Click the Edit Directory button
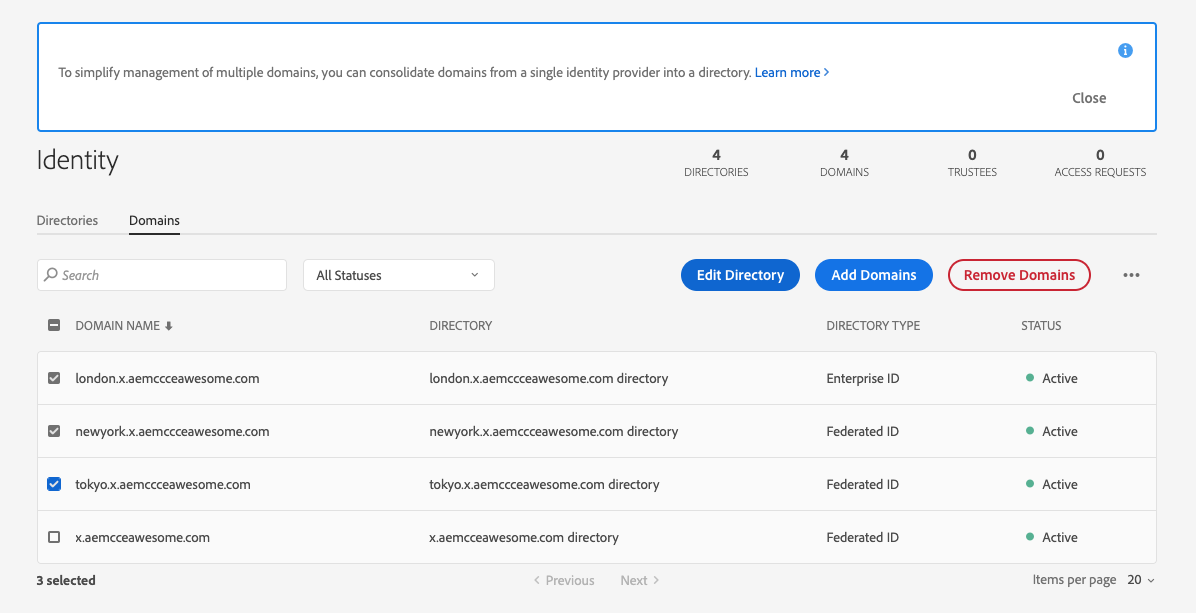1196x613 pixels. 740,275
